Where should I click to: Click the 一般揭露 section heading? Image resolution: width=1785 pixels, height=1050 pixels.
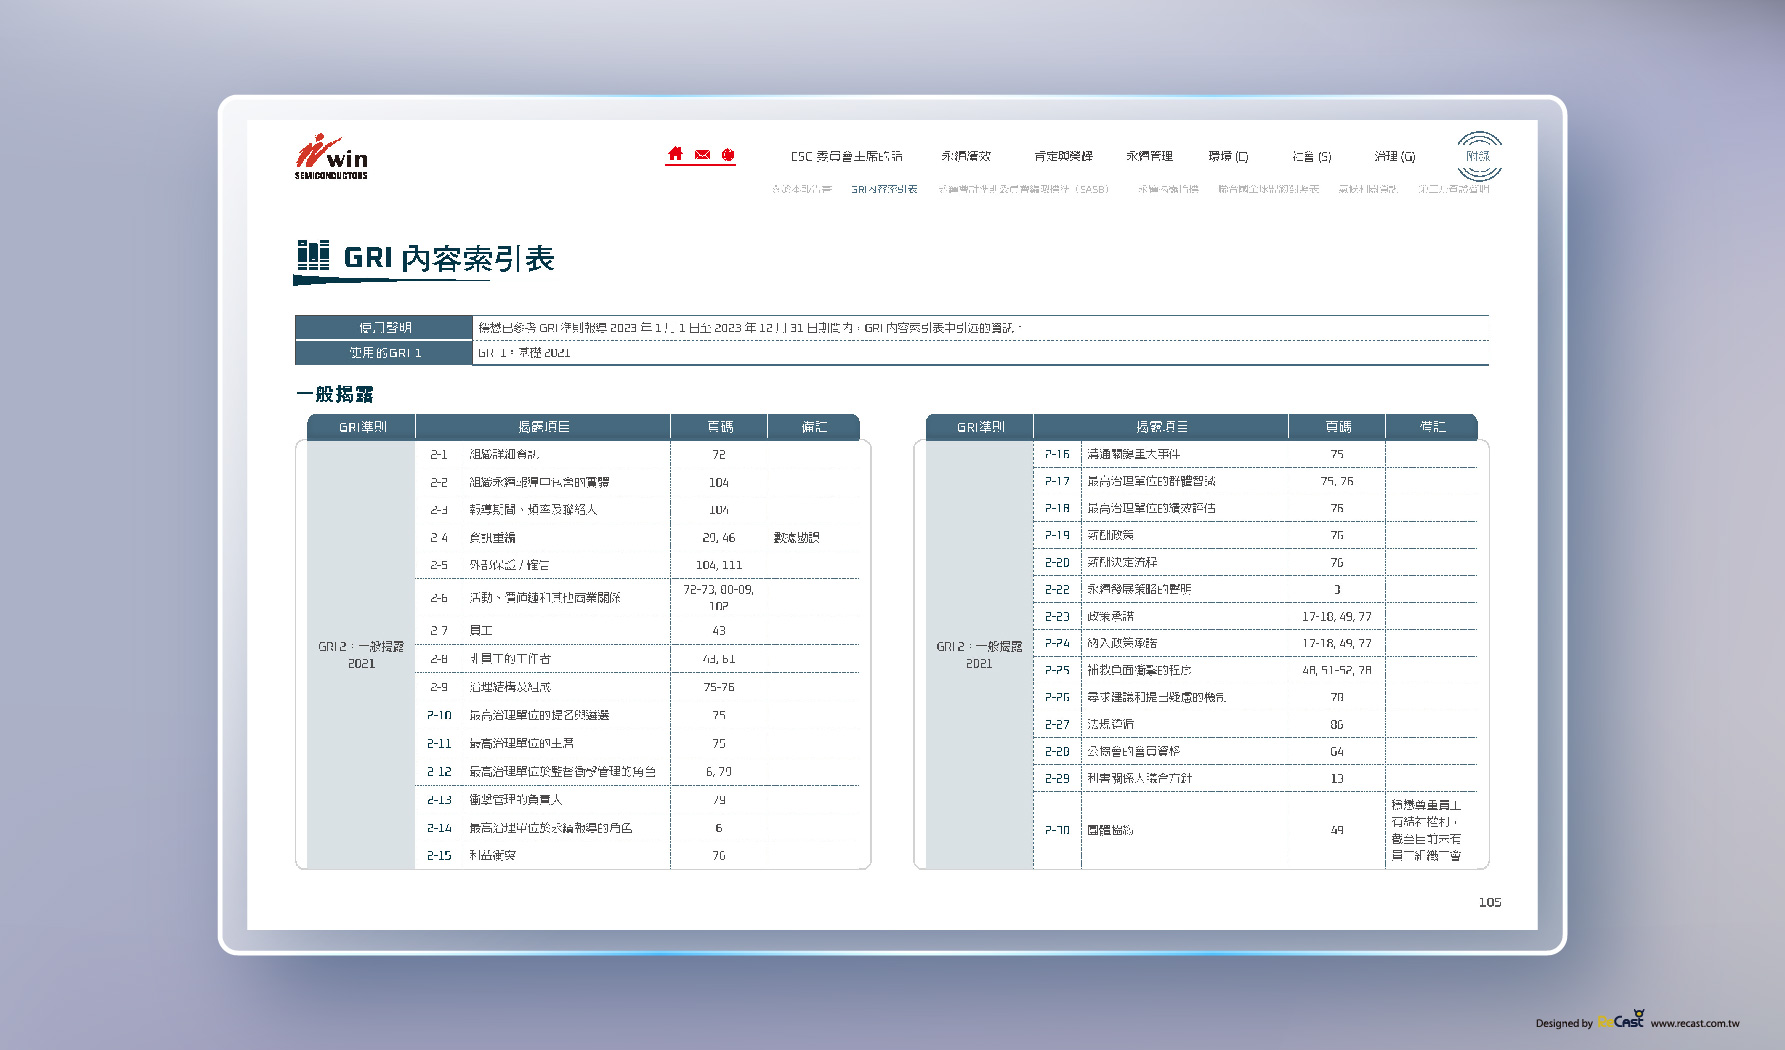335,394
